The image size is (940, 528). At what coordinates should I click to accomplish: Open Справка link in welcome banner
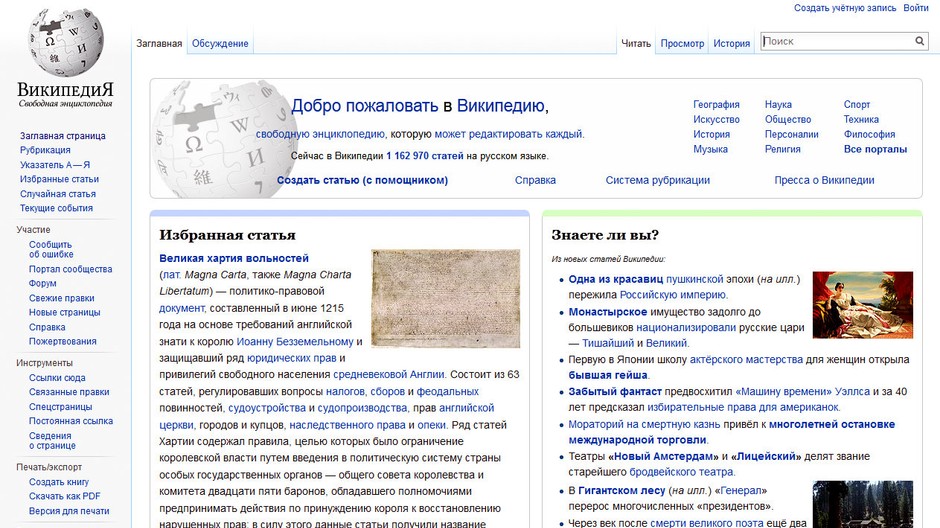click(535, 180)
